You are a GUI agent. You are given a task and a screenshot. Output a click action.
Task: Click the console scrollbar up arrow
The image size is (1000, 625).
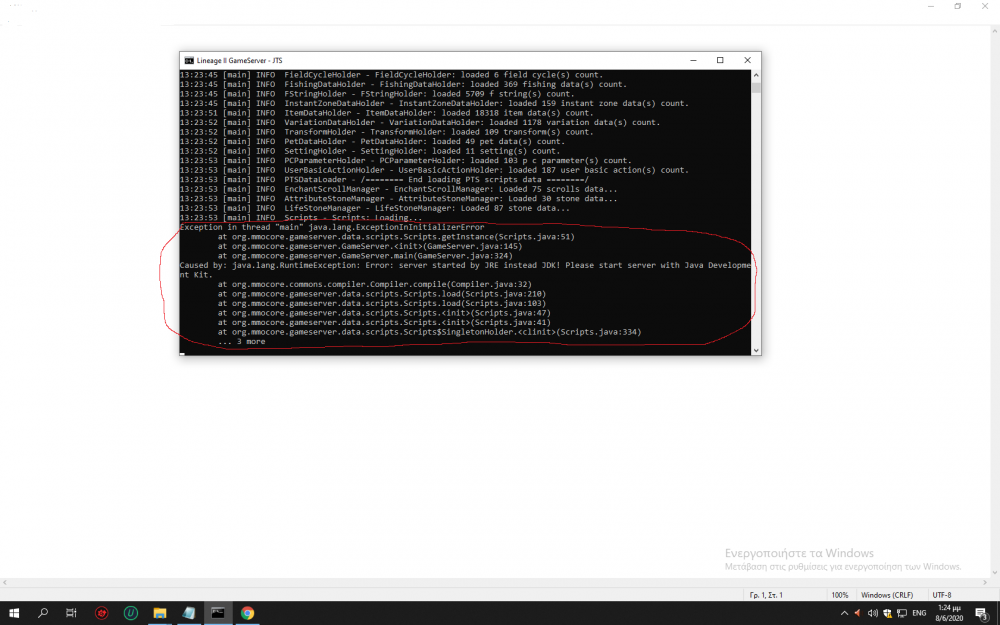pos(755,75)
